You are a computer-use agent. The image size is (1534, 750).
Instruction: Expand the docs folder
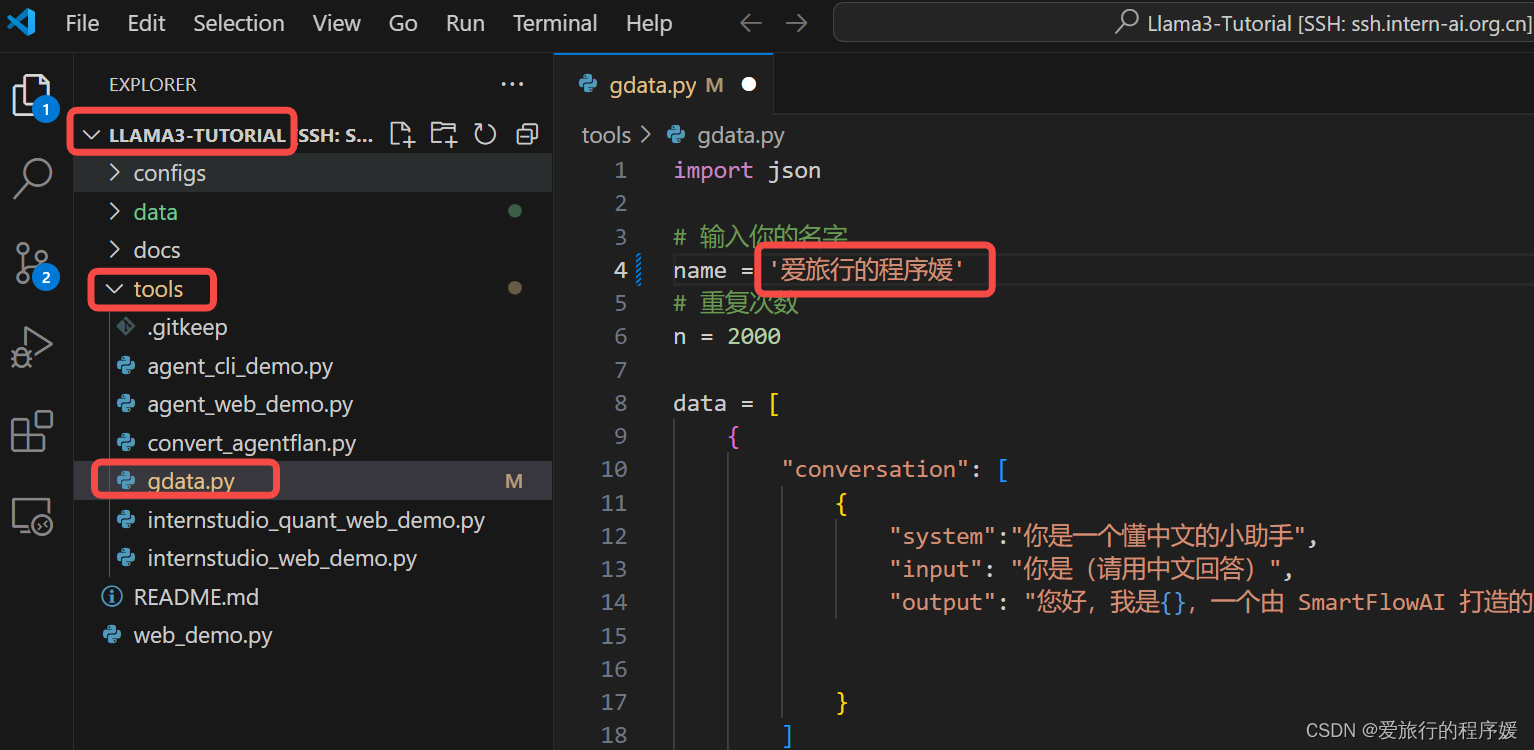(114, 250)
